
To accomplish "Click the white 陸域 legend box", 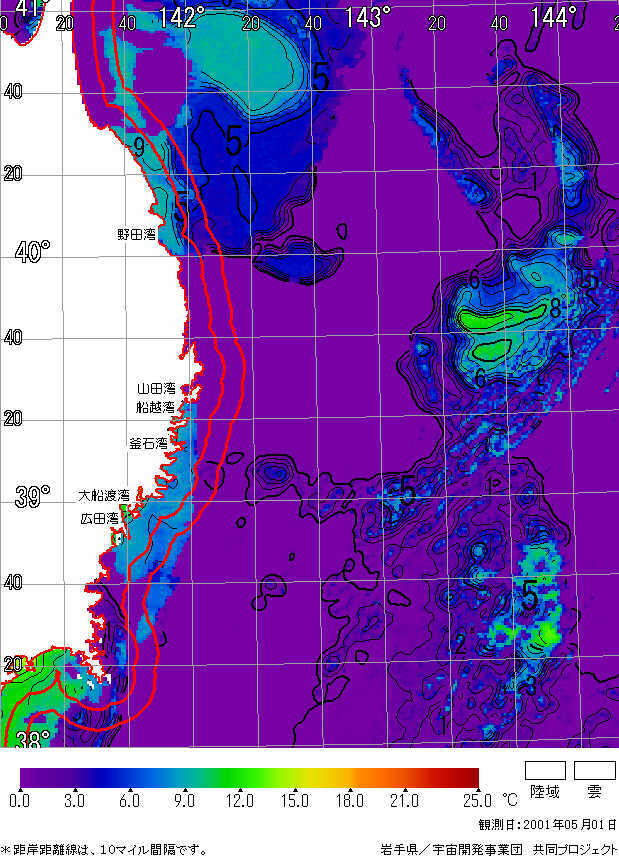I will pyautogui.click(x=545, y=770).
